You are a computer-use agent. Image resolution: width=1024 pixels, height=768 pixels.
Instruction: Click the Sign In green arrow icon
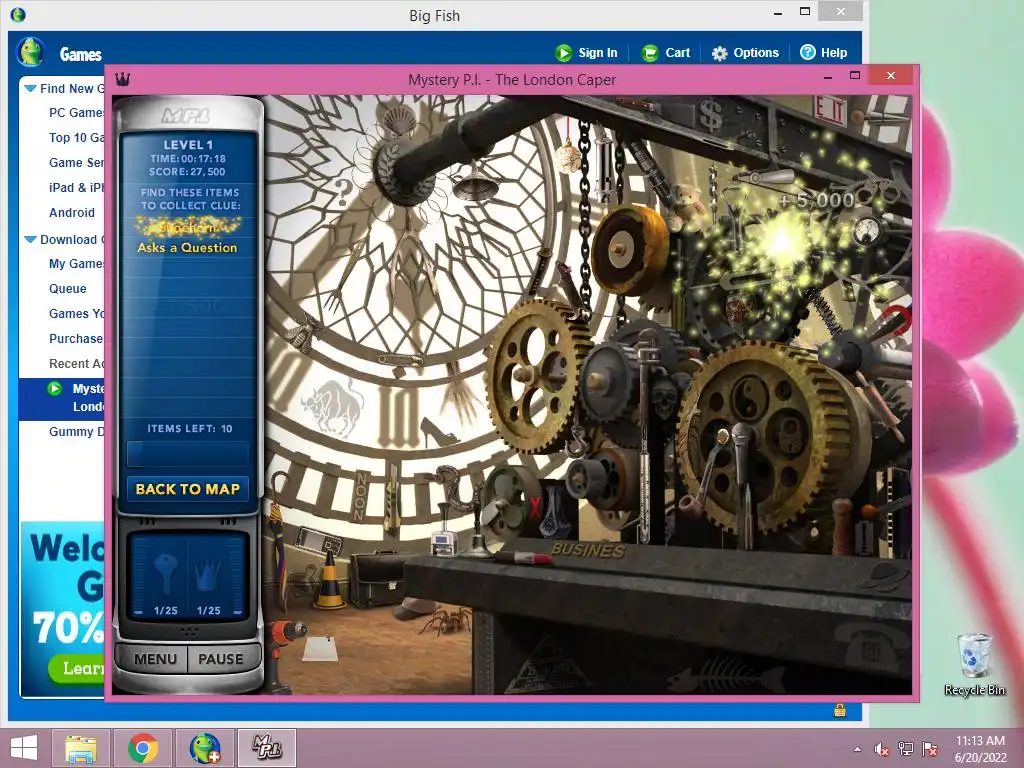click(x=563, y=53)
